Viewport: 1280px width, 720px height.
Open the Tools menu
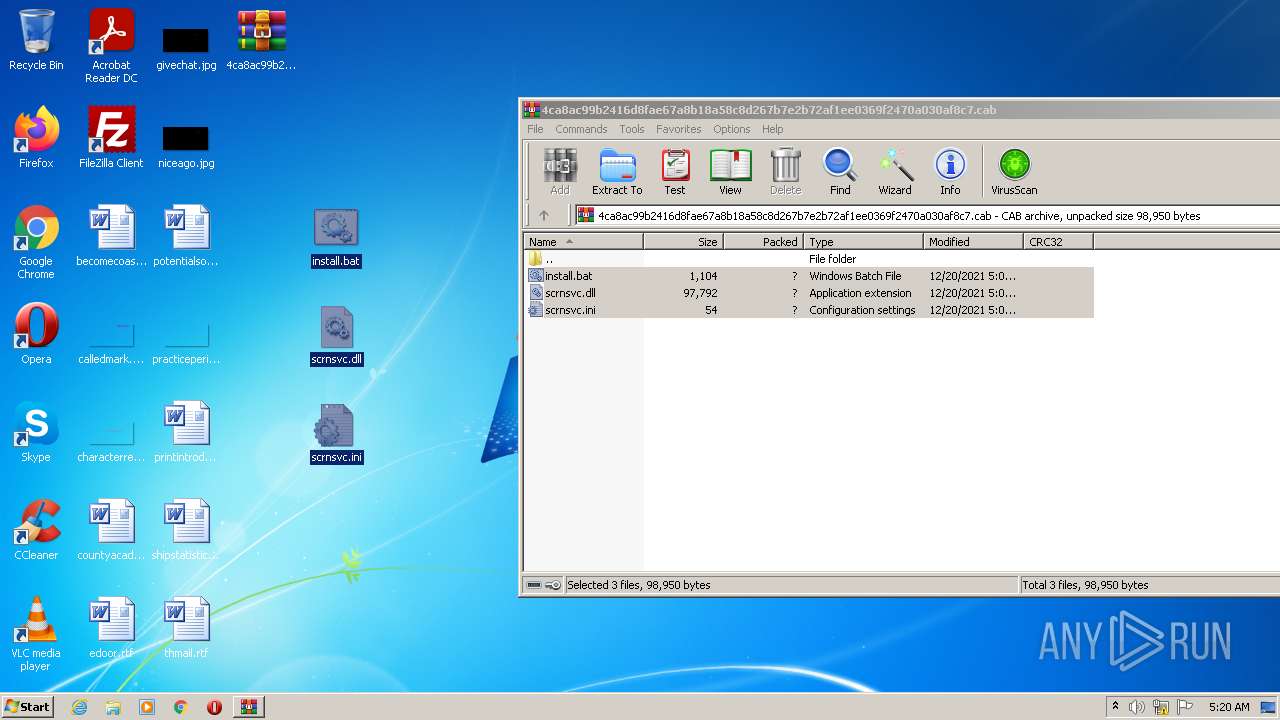[x=632, y=129]
